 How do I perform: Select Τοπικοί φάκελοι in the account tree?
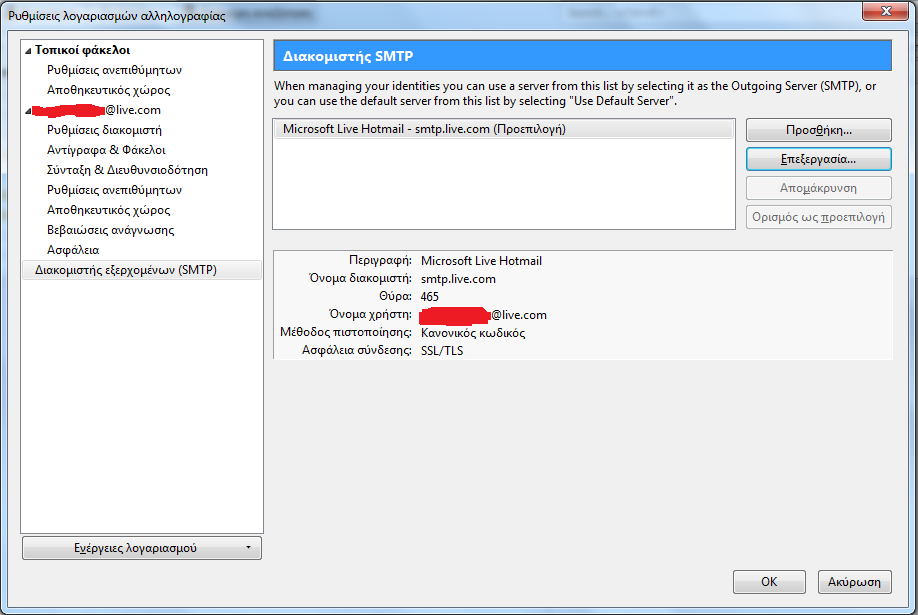(83, 50)
